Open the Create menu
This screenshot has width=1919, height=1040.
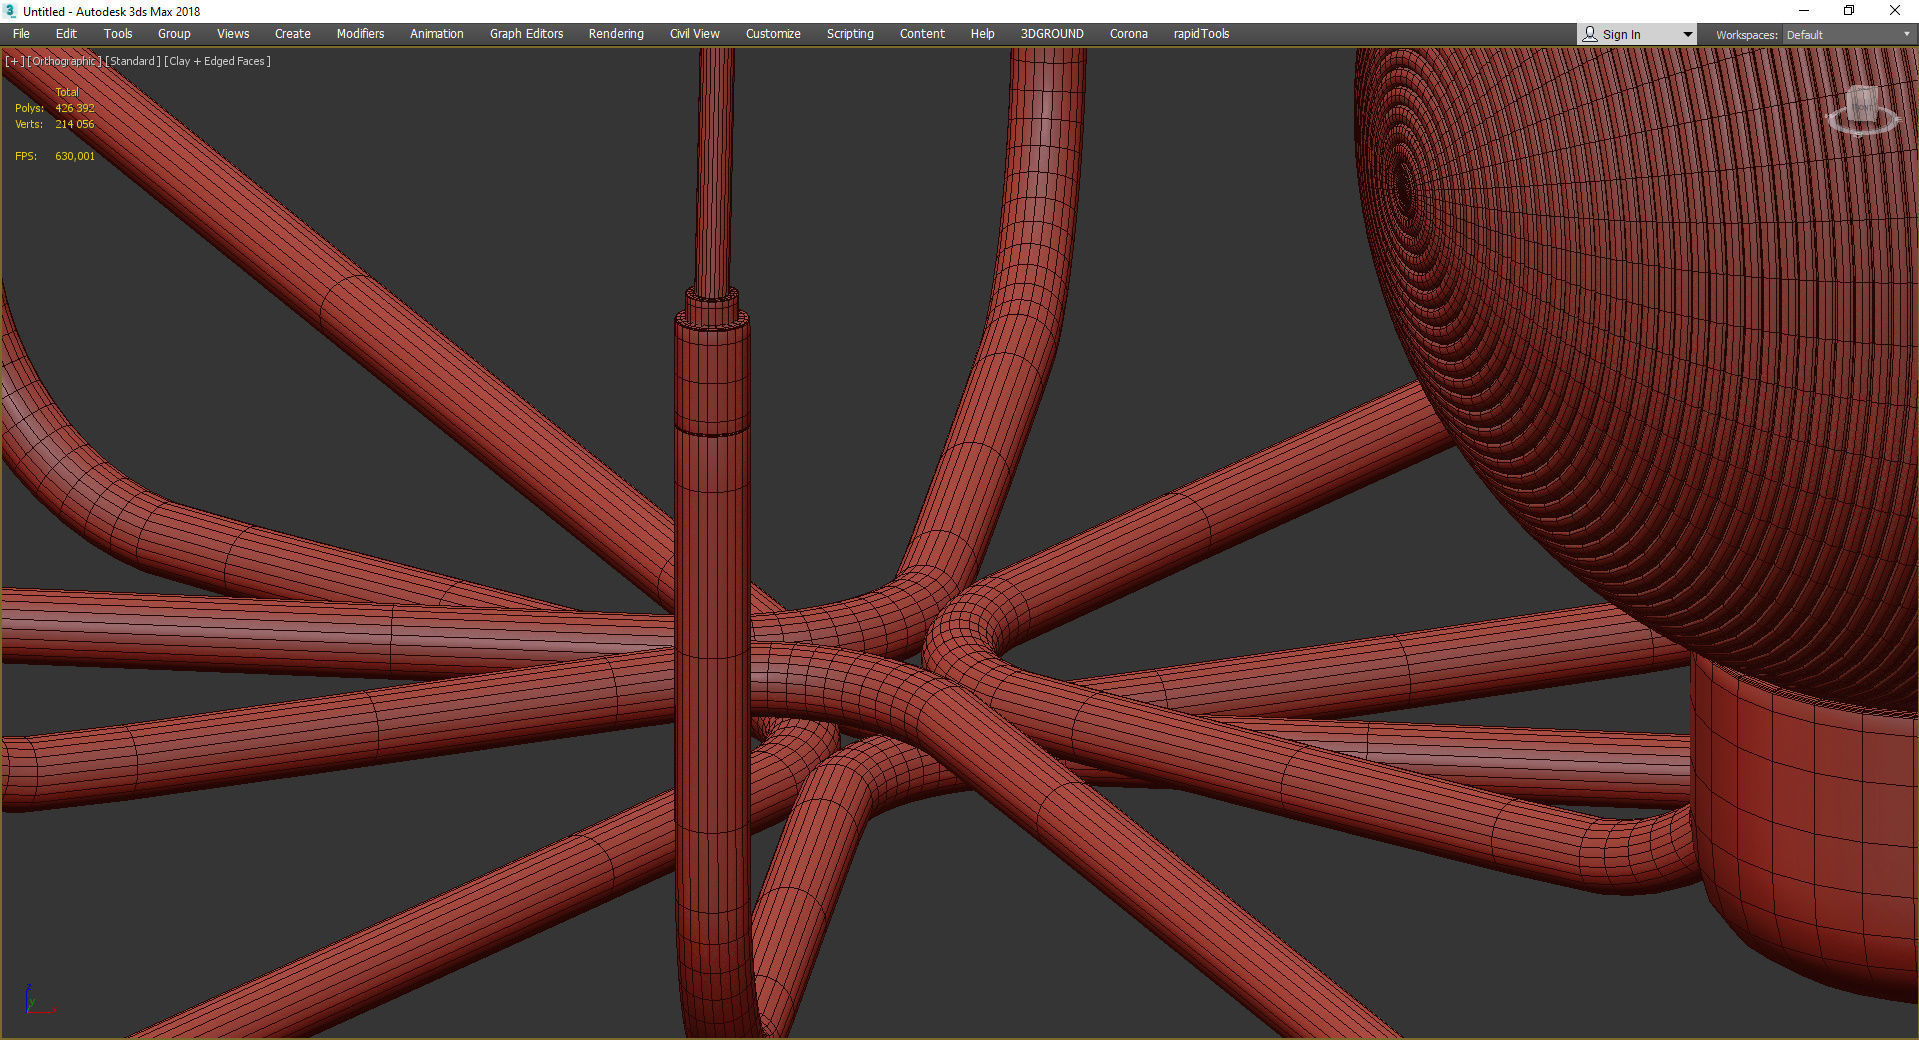(293, 34)
